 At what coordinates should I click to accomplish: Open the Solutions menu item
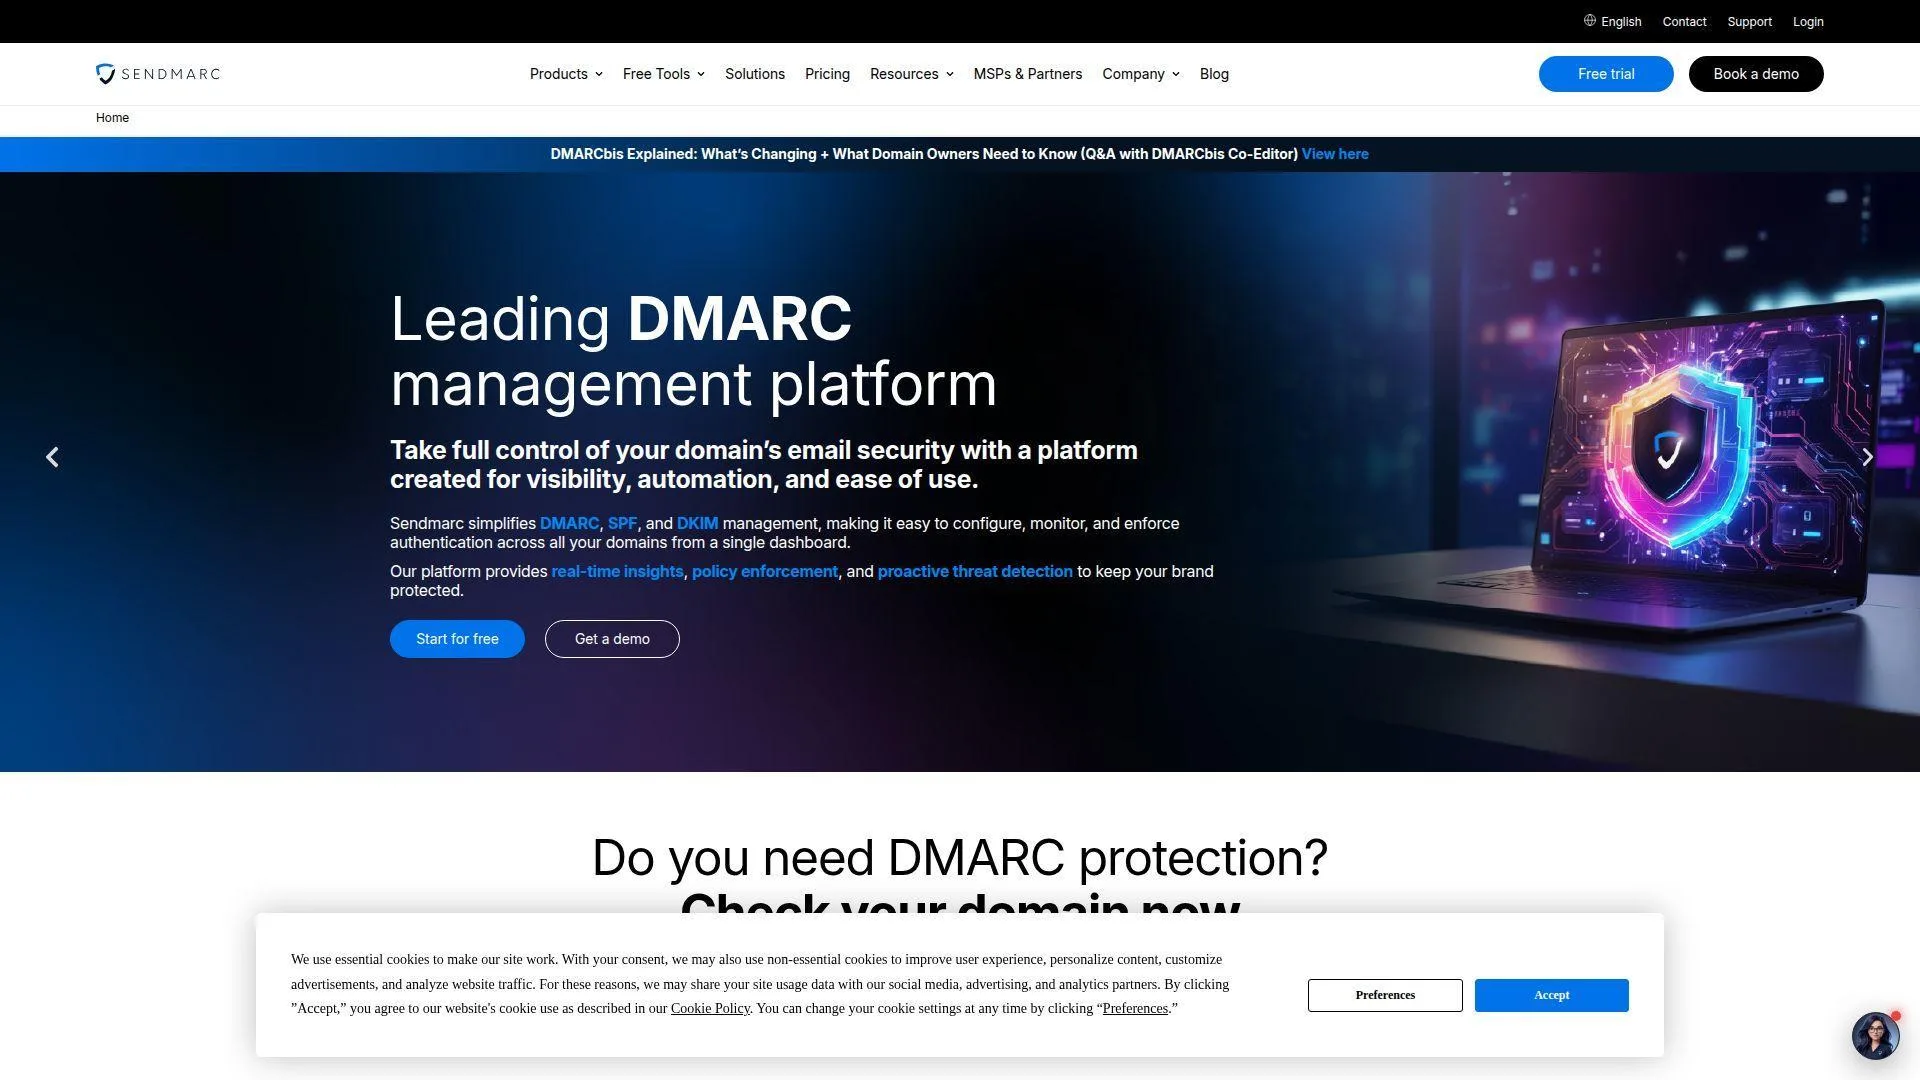pyautogui.click(x=755, y=74)
